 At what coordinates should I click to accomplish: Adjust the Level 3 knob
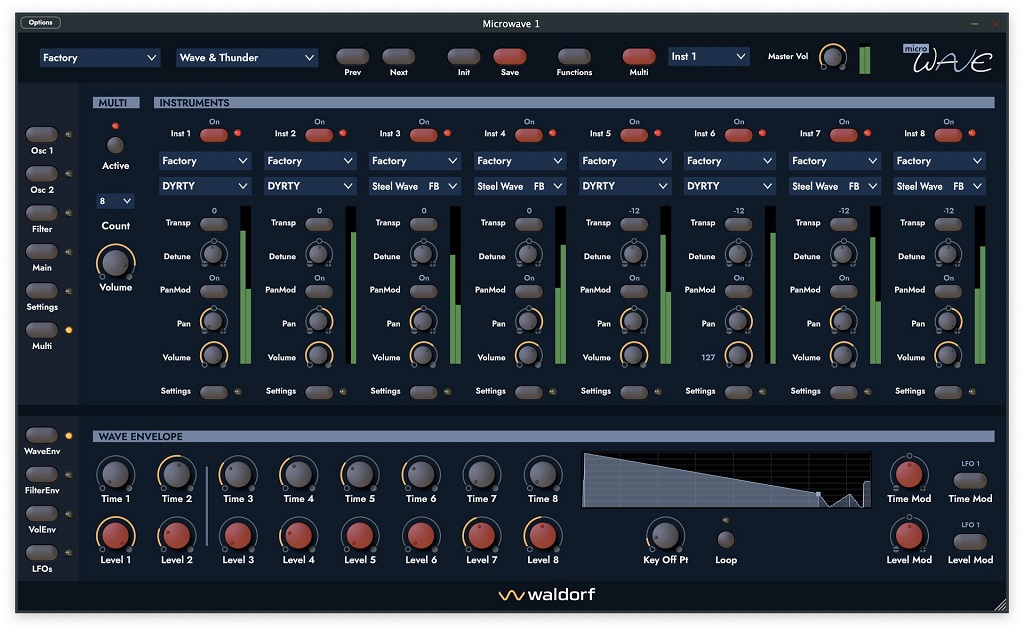pos(238,536)
